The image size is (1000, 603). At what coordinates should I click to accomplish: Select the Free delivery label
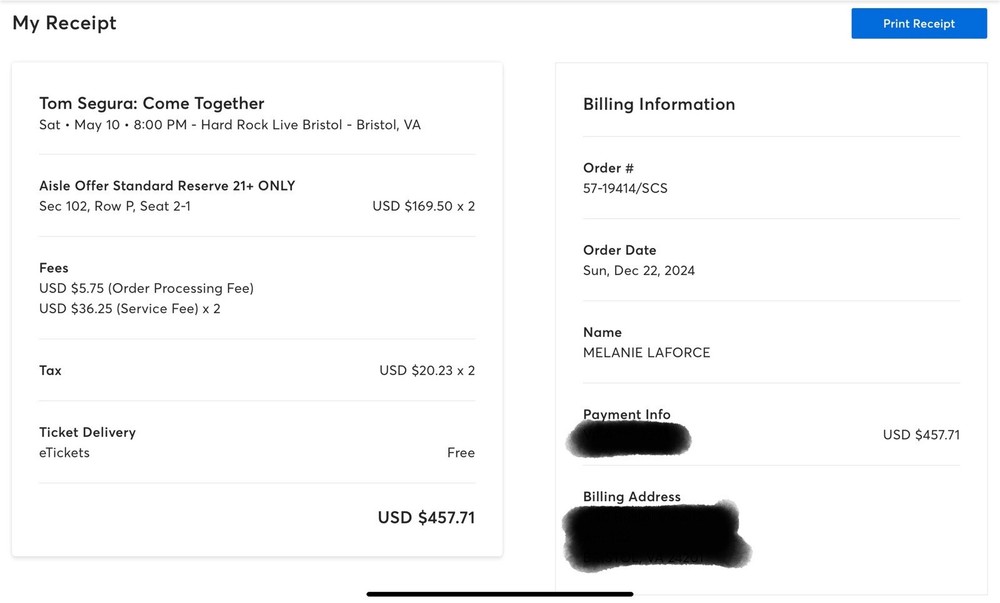coord(461,452)
